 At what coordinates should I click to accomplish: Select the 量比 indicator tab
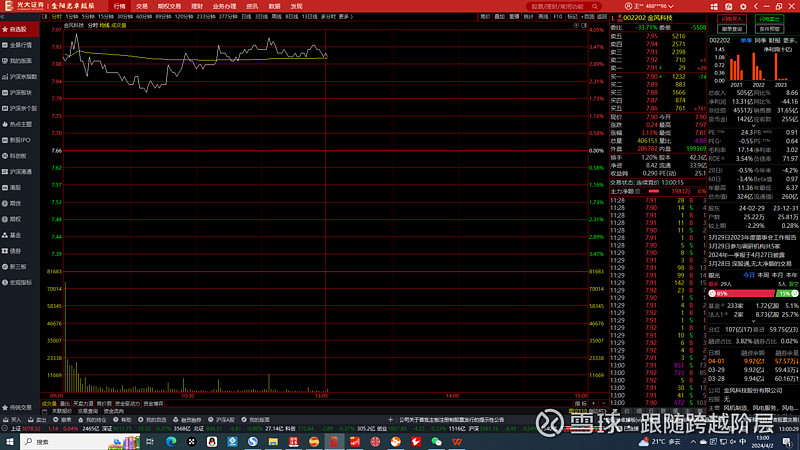click(65, 404)
